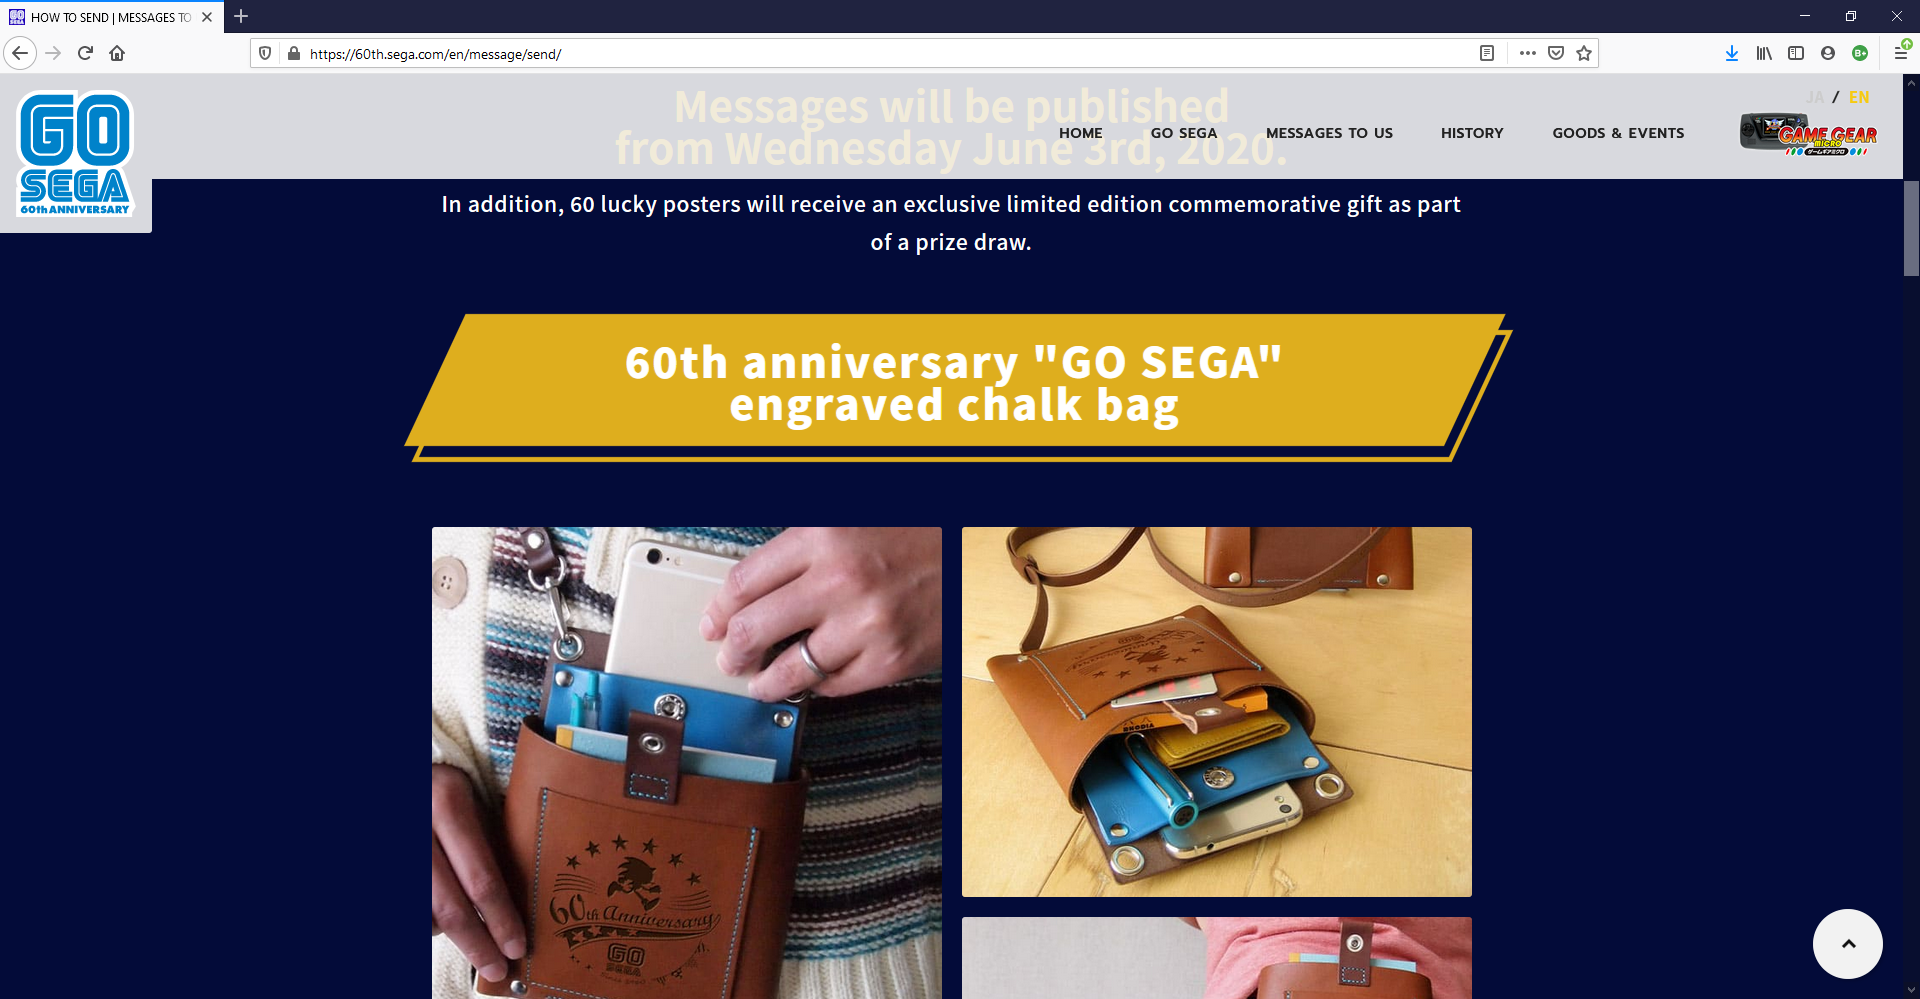Click the browser Back arrow button
This screenshot has width=1920, height=999.
tap(20, 53)
